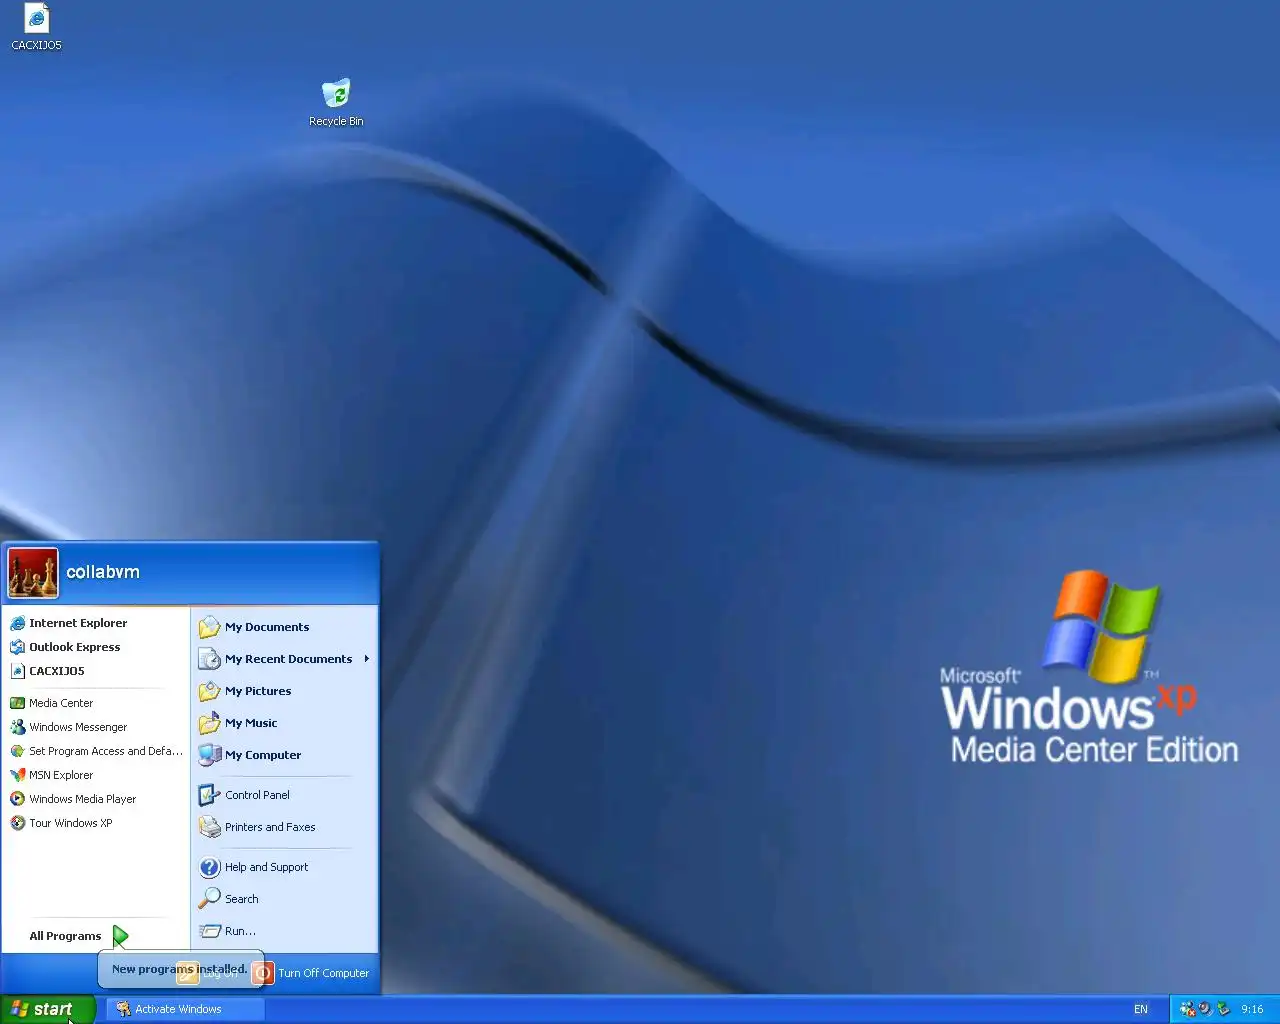Launch MSN Explorer
The image size is (1280, 1024).
[96, 775]
